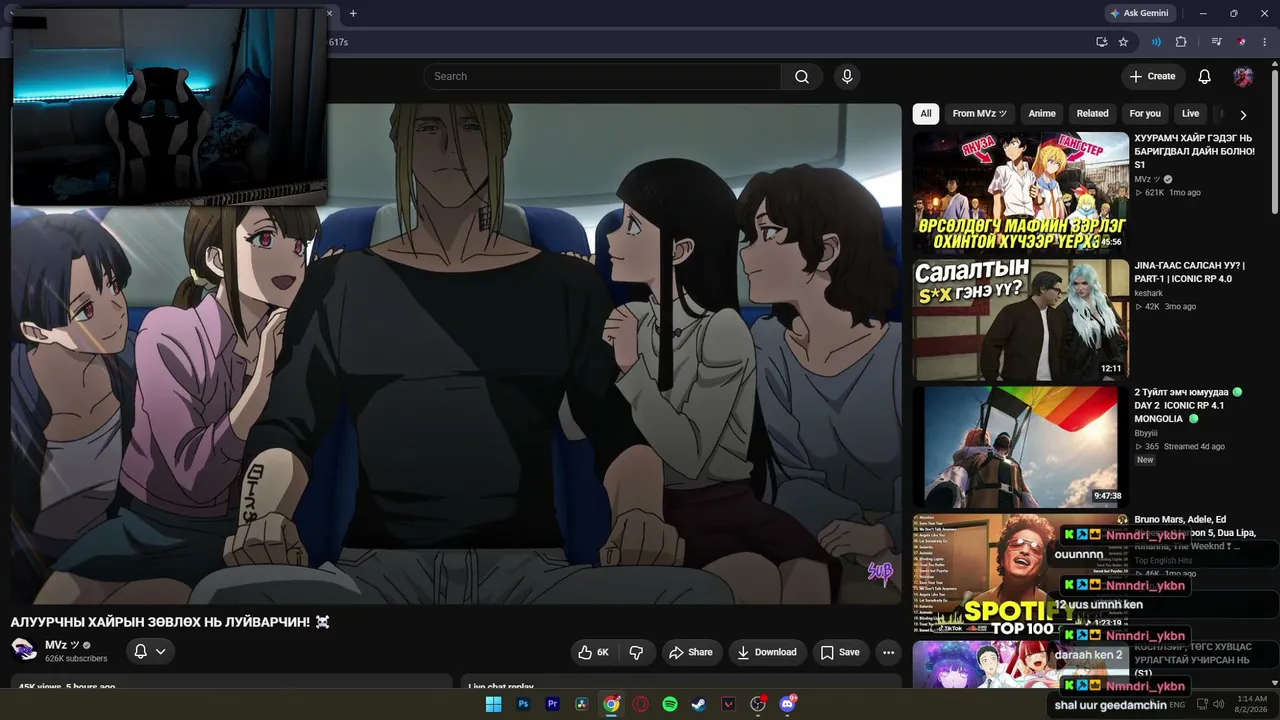Image resolution: width=1280 pixels, height=720 pixels.
Task: Show more filter chips with the arrow
Action: coord(1243,114)
